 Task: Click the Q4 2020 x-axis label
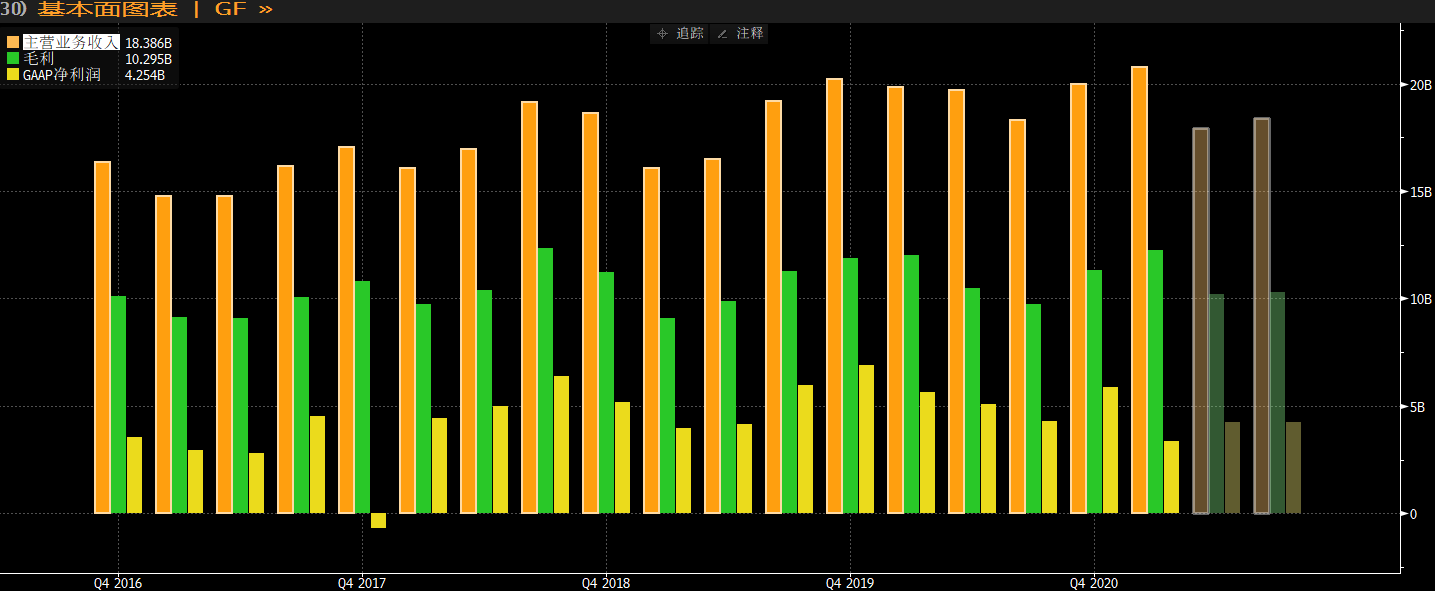1094,583
